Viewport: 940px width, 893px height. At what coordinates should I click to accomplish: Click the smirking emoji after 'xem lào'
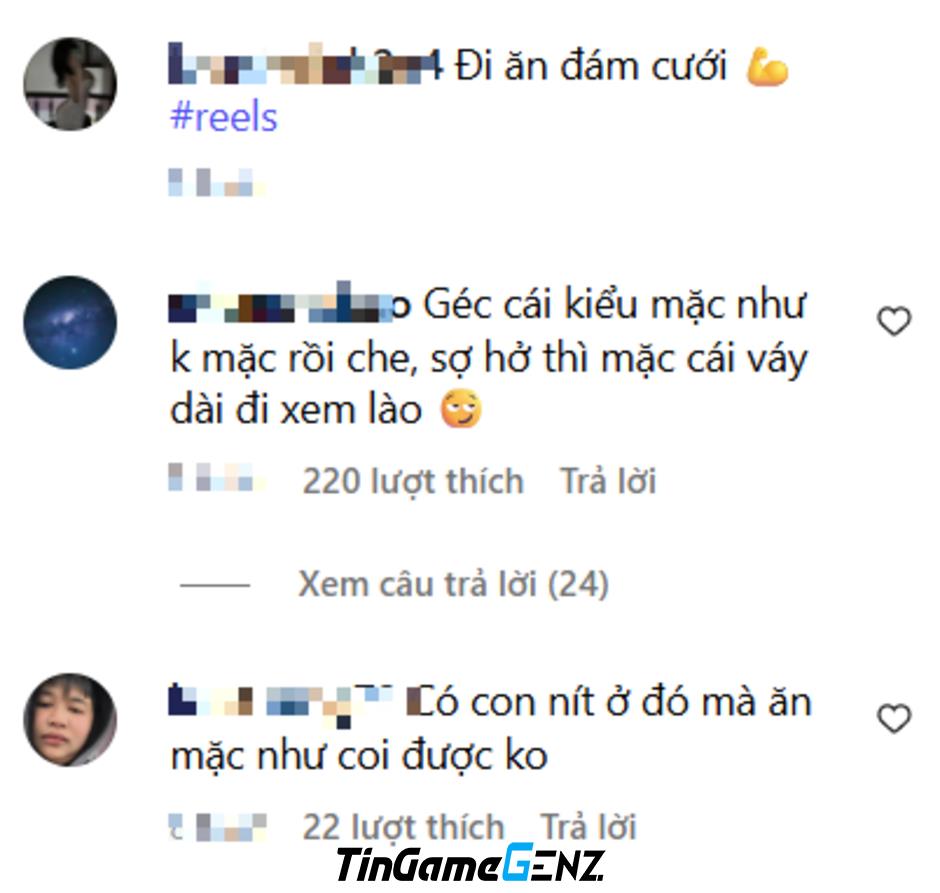point(460,408)
